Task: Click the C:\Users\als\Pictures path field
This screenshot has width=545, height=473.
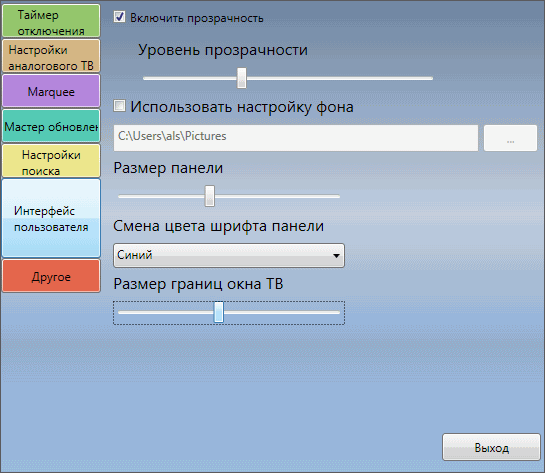Action: [x=296, y=138]
